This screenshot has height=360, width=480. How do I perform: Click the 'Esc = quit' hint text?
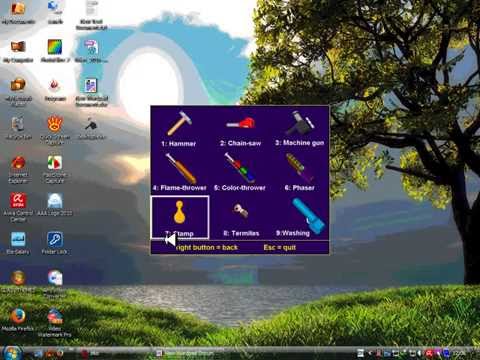coord(280,247)
